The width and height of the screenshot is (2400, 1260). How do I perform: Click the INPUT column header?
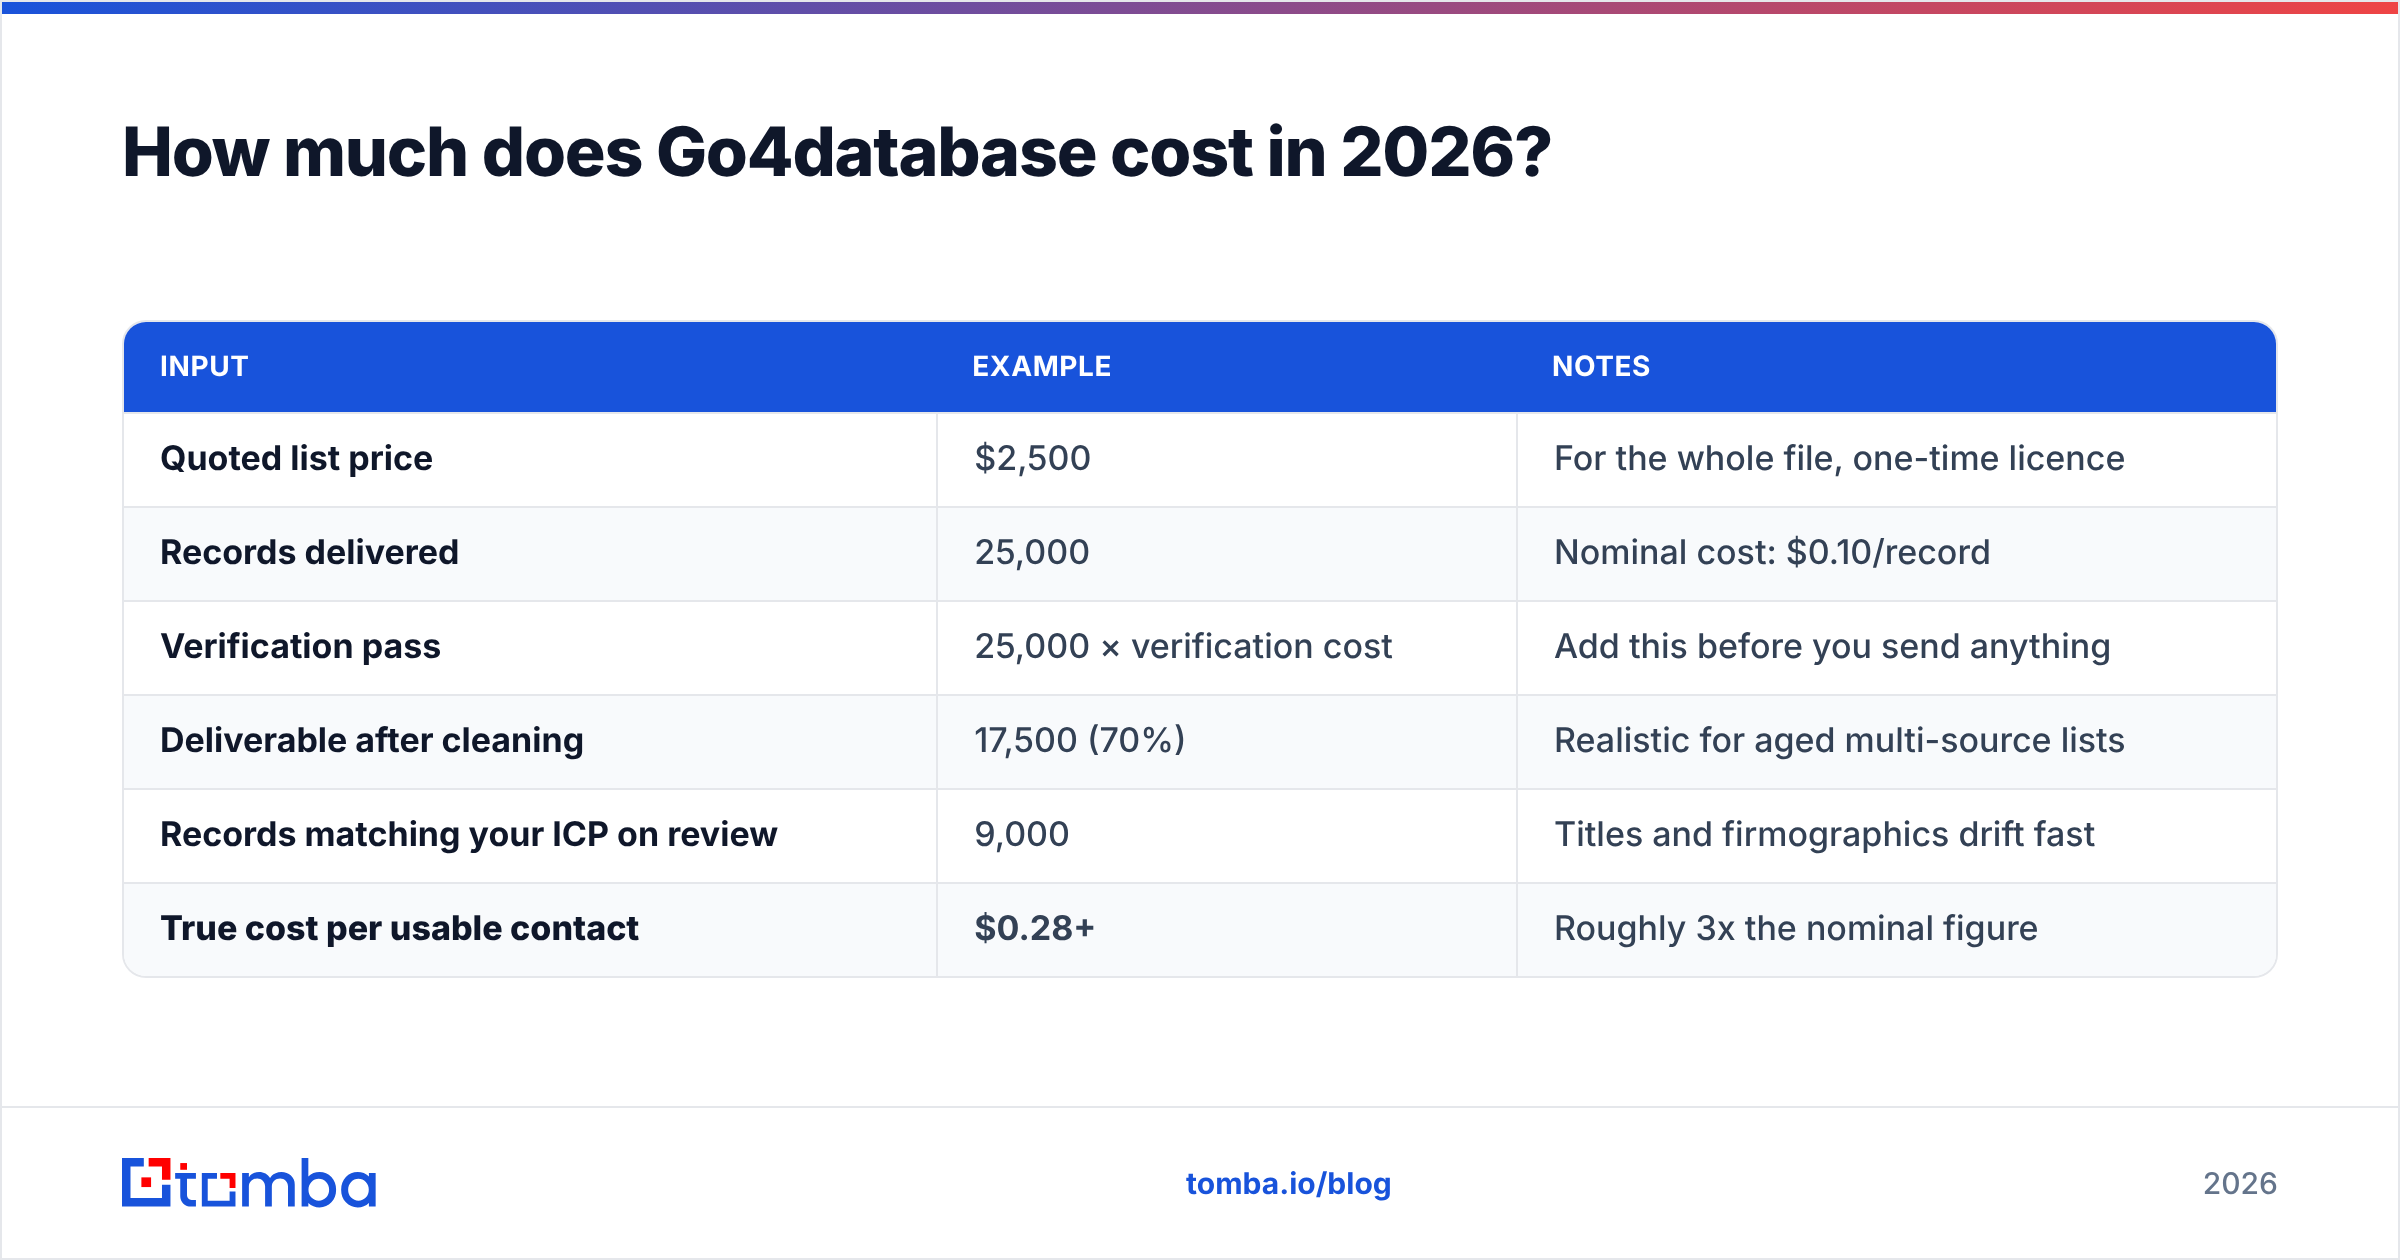pyautogui.click(x=204, y=366)
